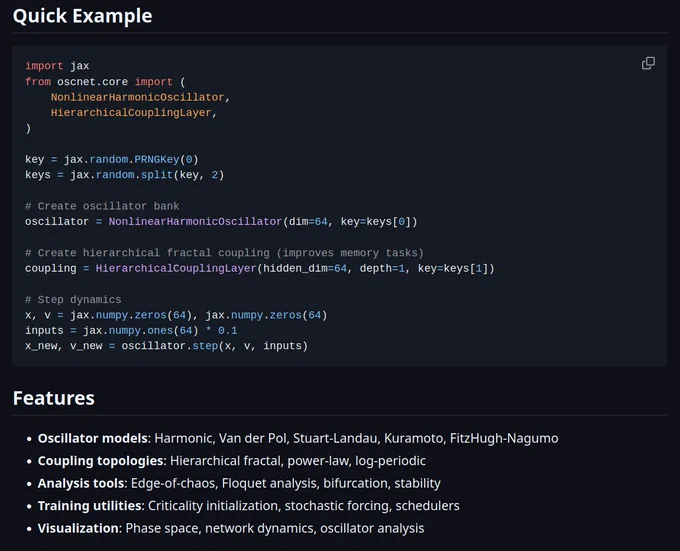Click the Features heading

[54, 398]
